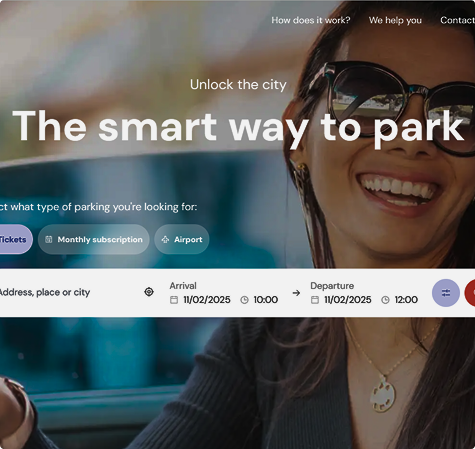The height and width of the screenshot is (449, 475).
Task: Click the Departure clock icon
Action: 385,300
